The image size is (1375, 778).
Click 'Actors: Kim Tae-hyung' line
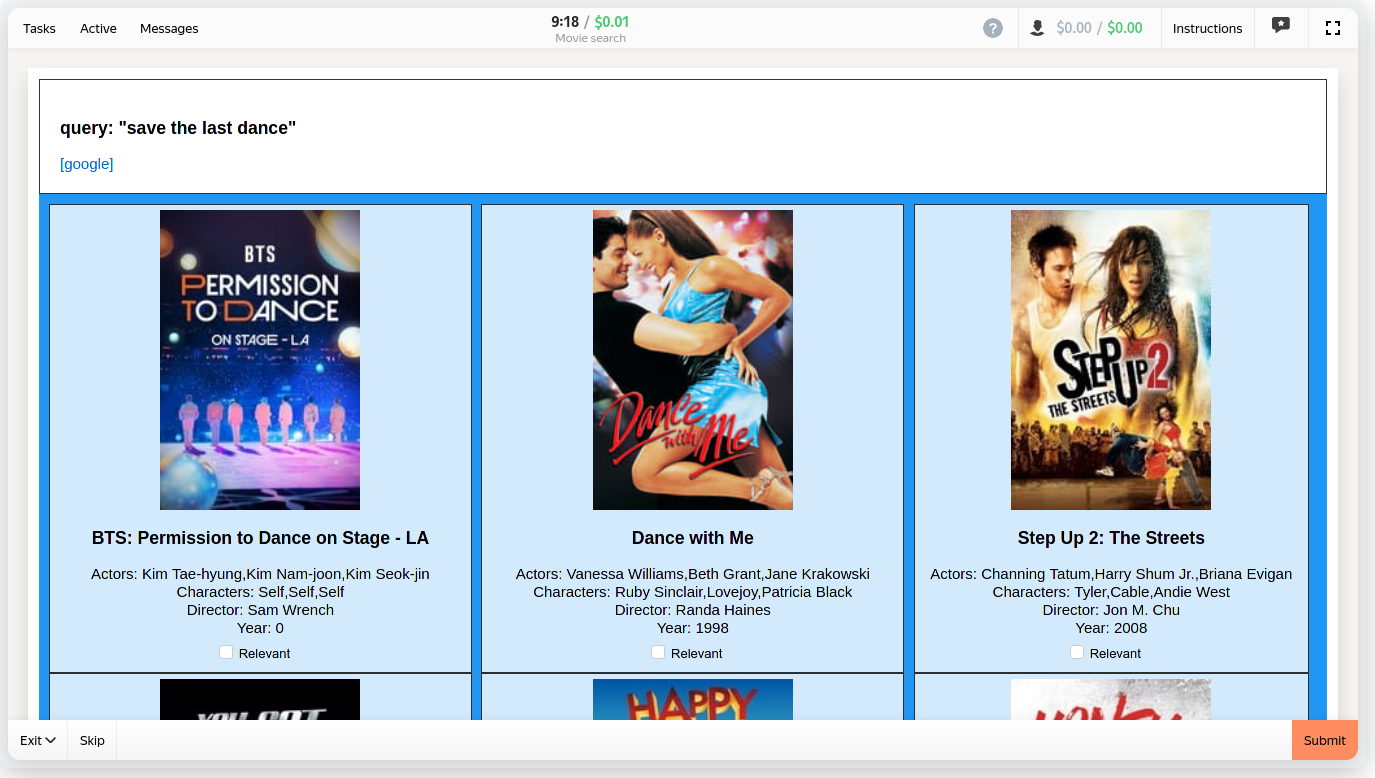tap(260, 574)
